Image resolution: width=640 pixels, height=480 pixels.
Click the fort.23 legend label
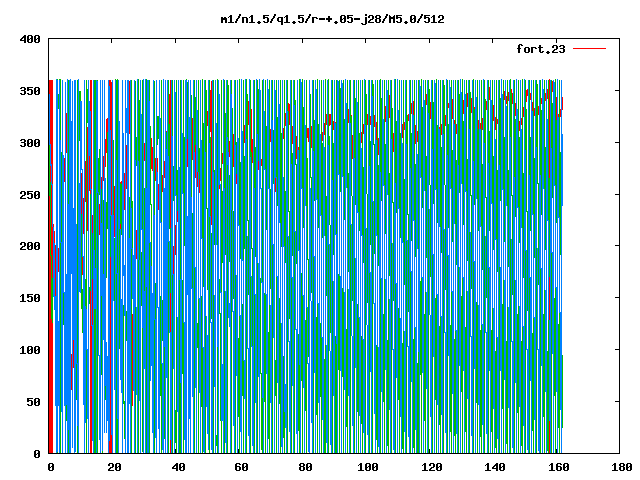541,49
